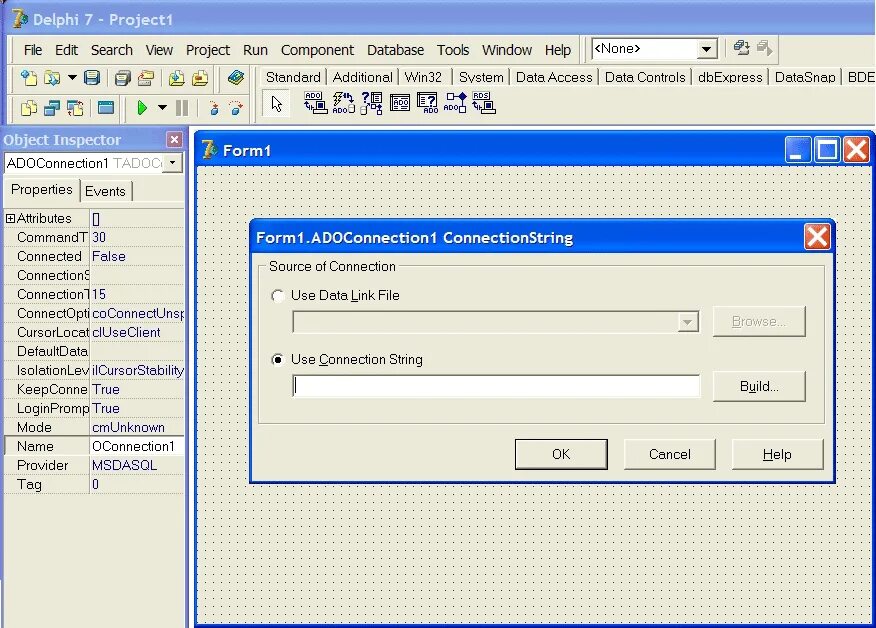Open the Help contents book icon

[236, 78]
